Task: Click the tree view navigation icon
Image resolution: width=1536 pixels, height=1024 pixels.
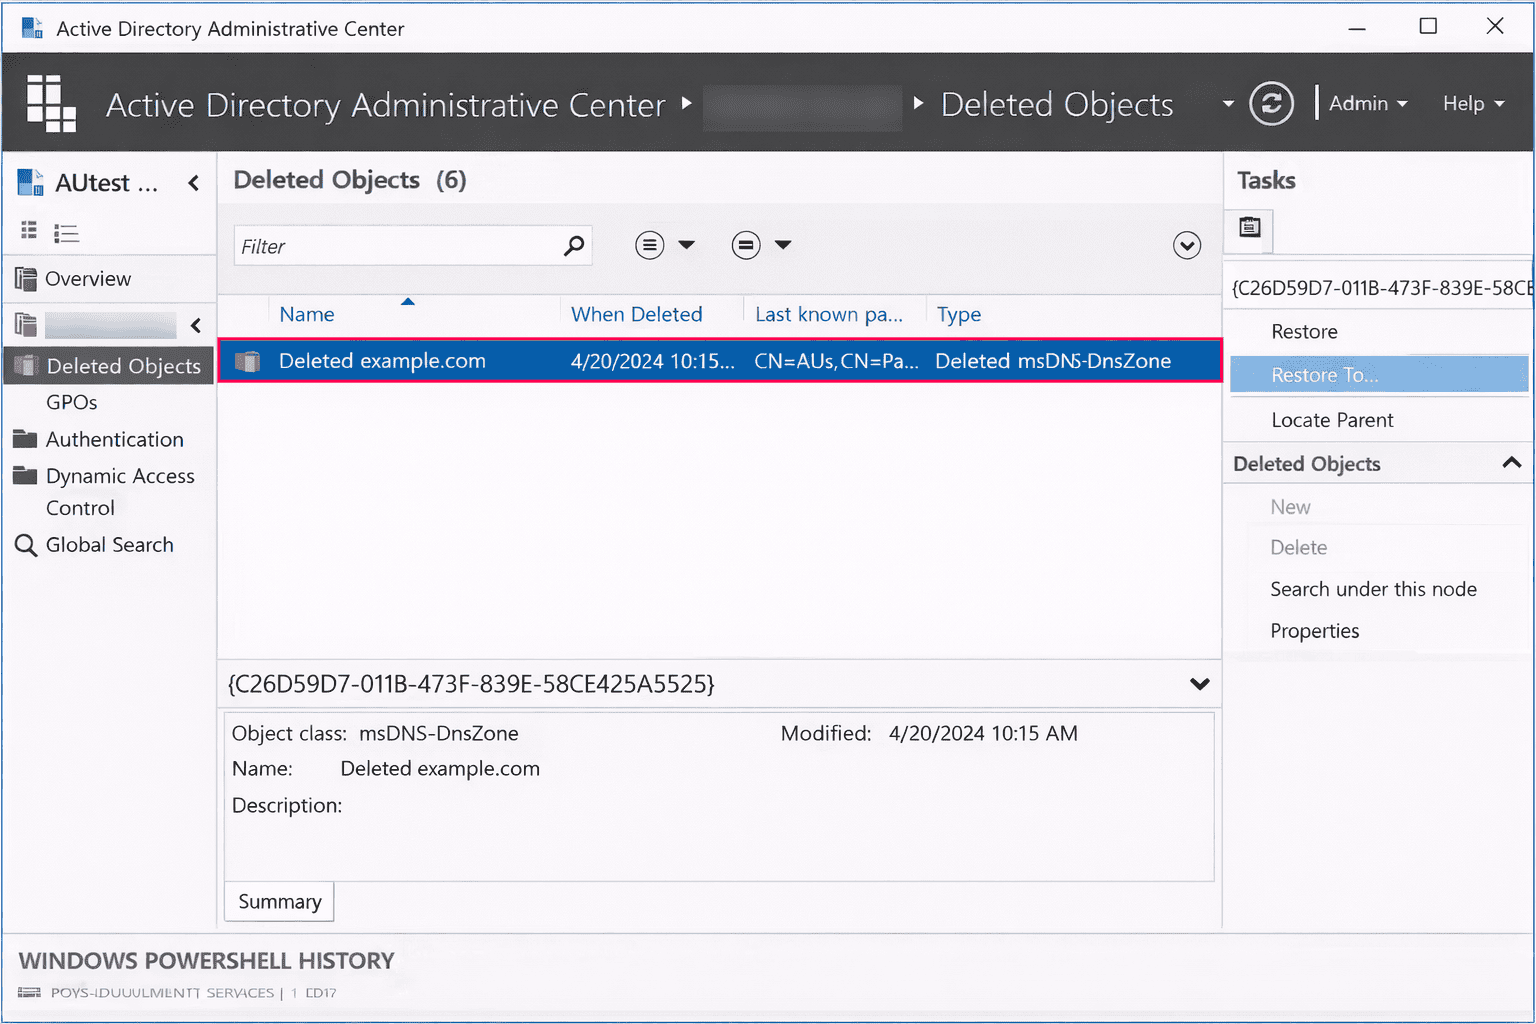Action: tap(28, 231)
